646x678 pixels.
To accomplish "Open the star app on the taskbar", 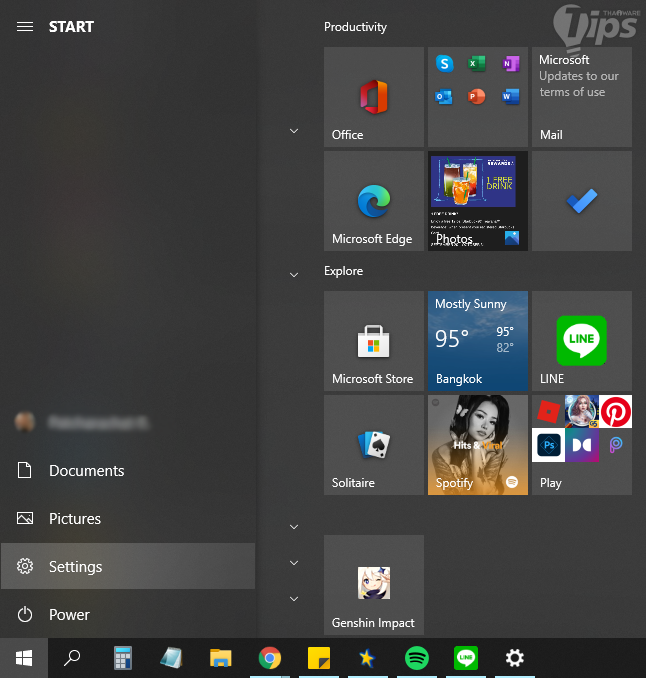I will [x=368, y=658].
